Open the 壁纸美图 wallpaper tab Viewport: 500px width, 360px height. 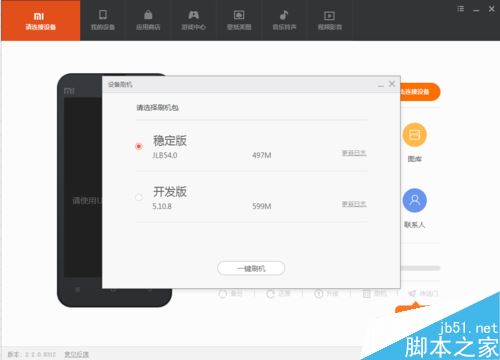[239, 20]
